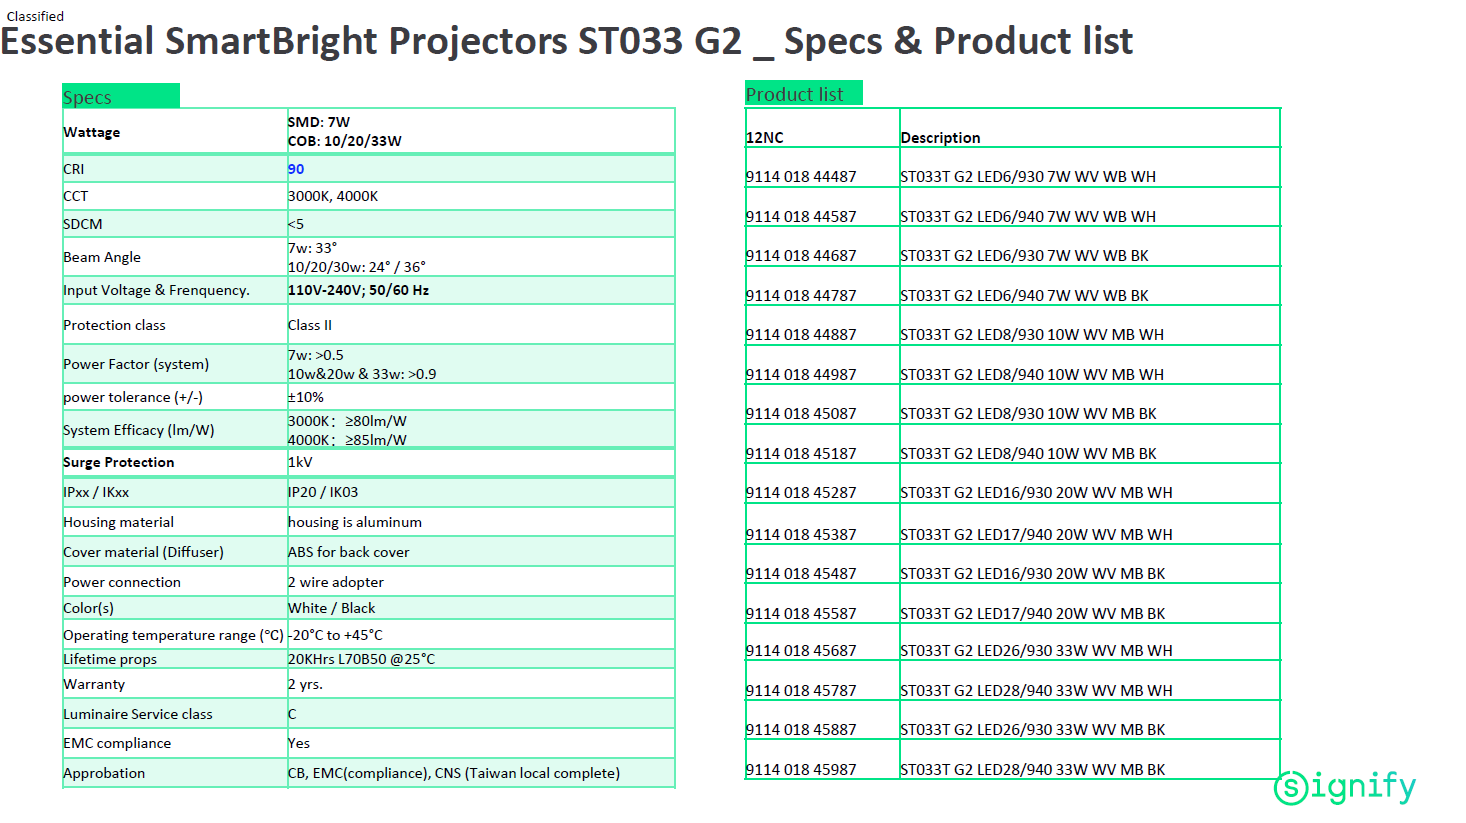The height and width of the screenshot is (823, 1466).
Task: Click the Signify logo
Action: tap(1345, 787)
